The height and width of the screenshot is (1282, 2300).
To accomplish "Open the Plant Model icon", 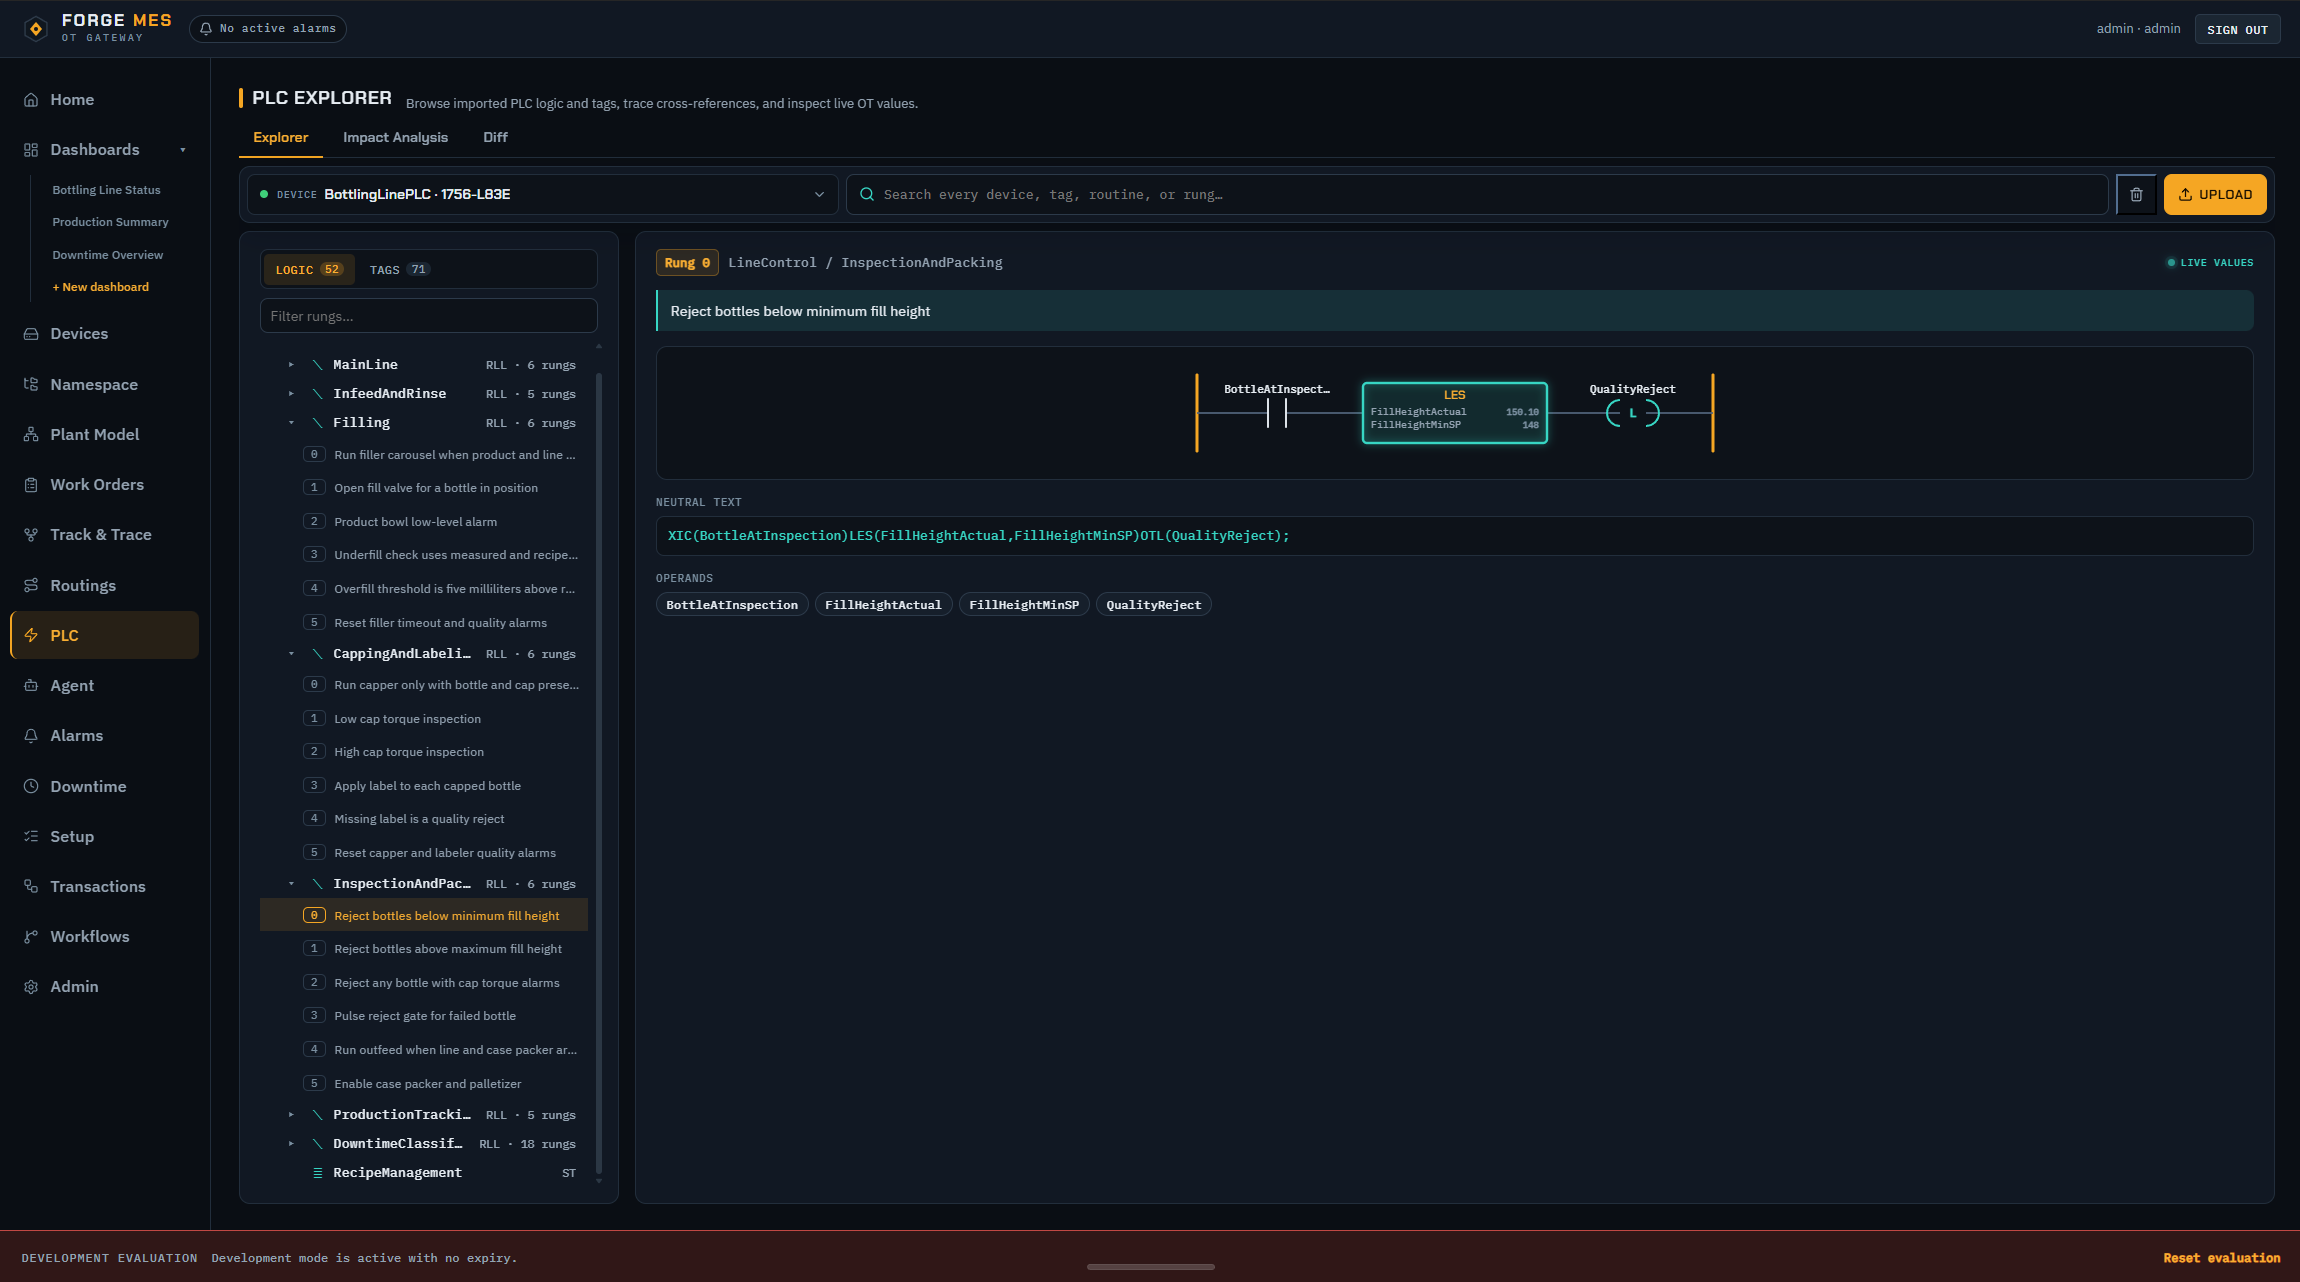I will click(31, 435).
